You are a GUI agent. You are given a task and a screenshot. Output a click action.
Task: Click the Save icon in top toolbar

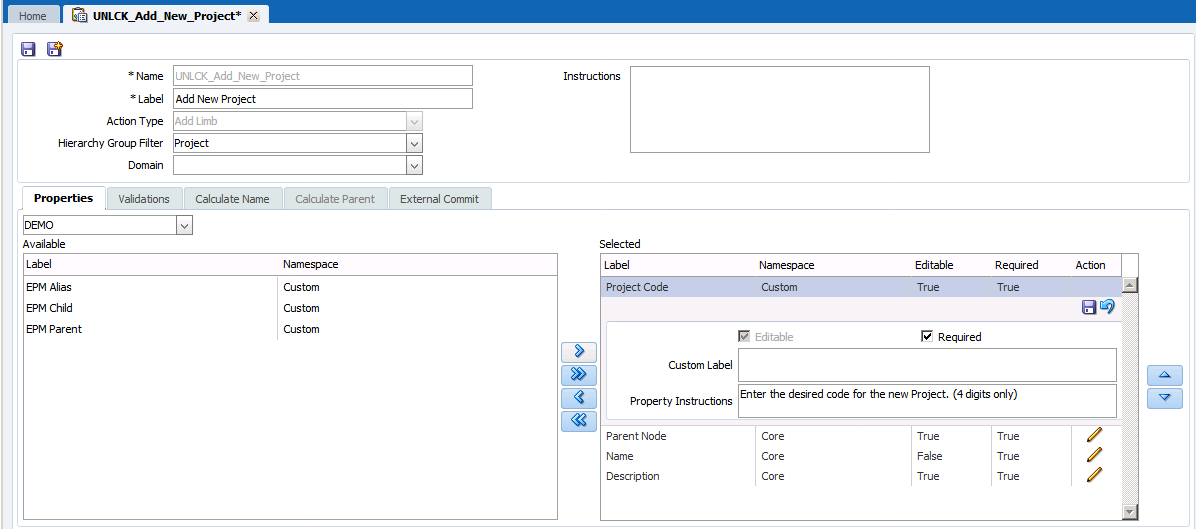28,49
